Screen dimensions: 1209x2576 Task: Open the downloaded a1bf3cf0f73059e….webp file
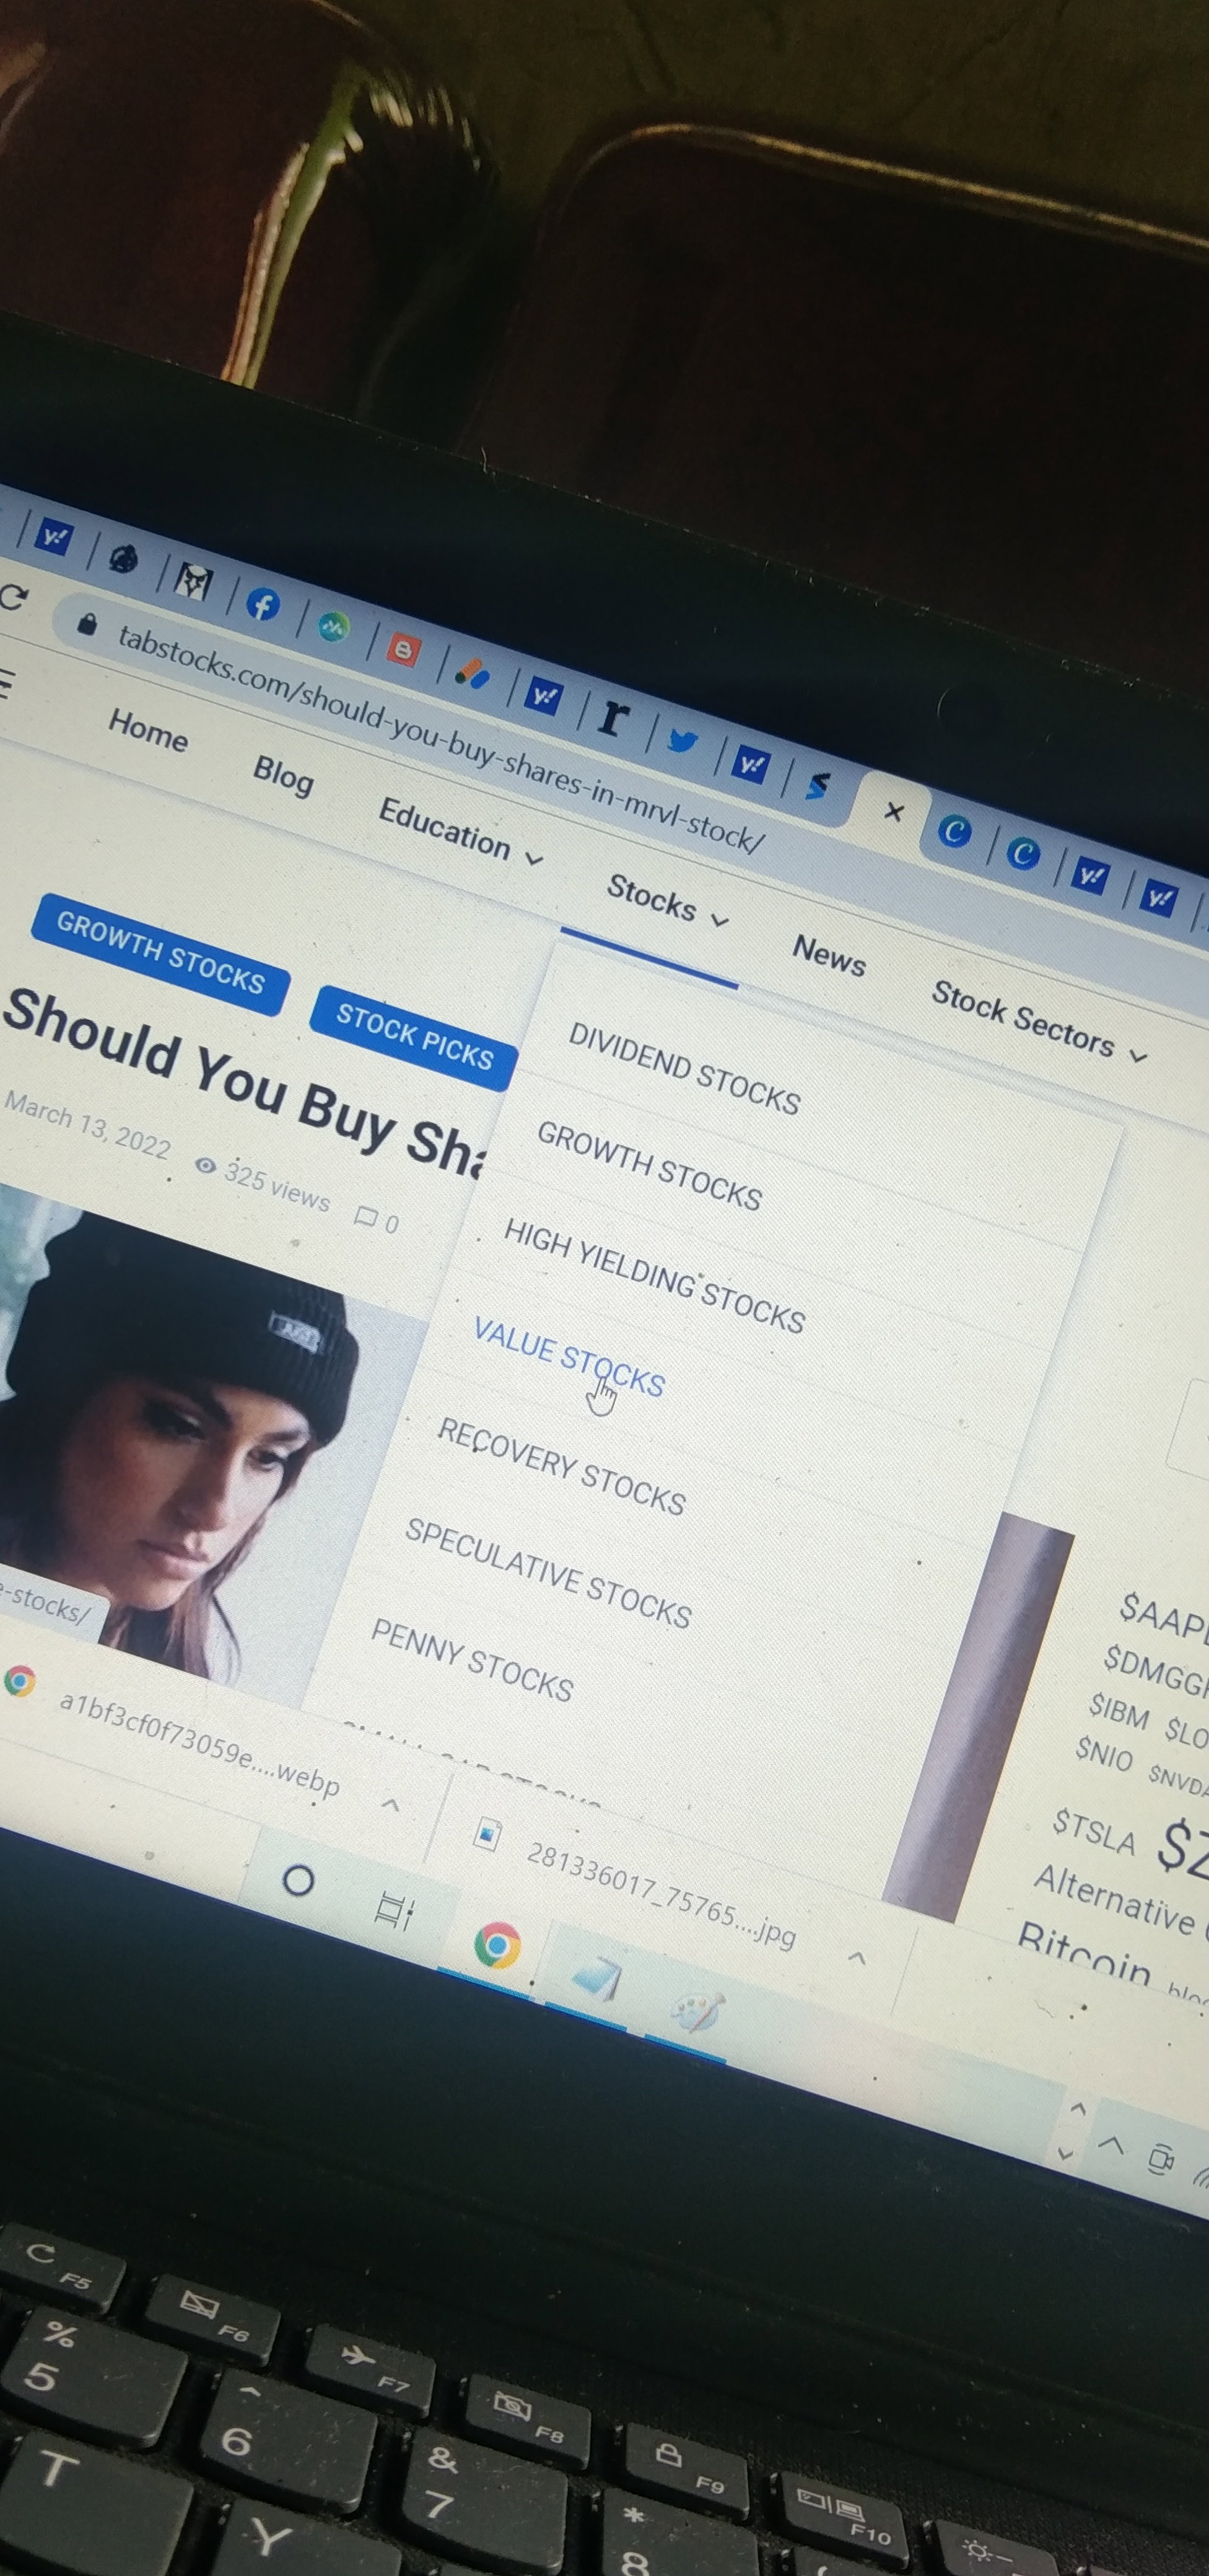click(x=199, y=1743)
